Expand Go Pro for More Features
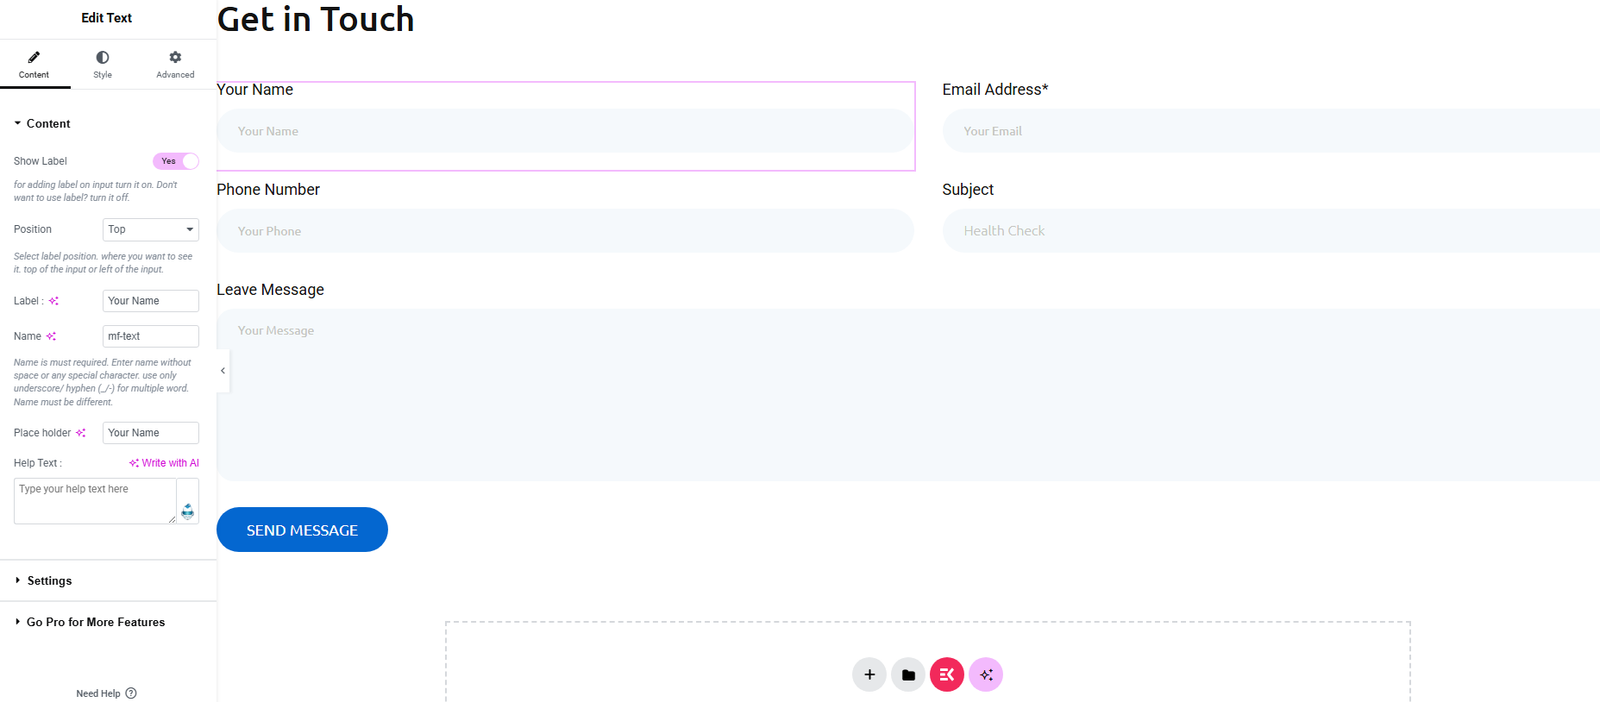The width and height of the screenshot is (1600, 702). pyautogui.click(x=95, y=622)
